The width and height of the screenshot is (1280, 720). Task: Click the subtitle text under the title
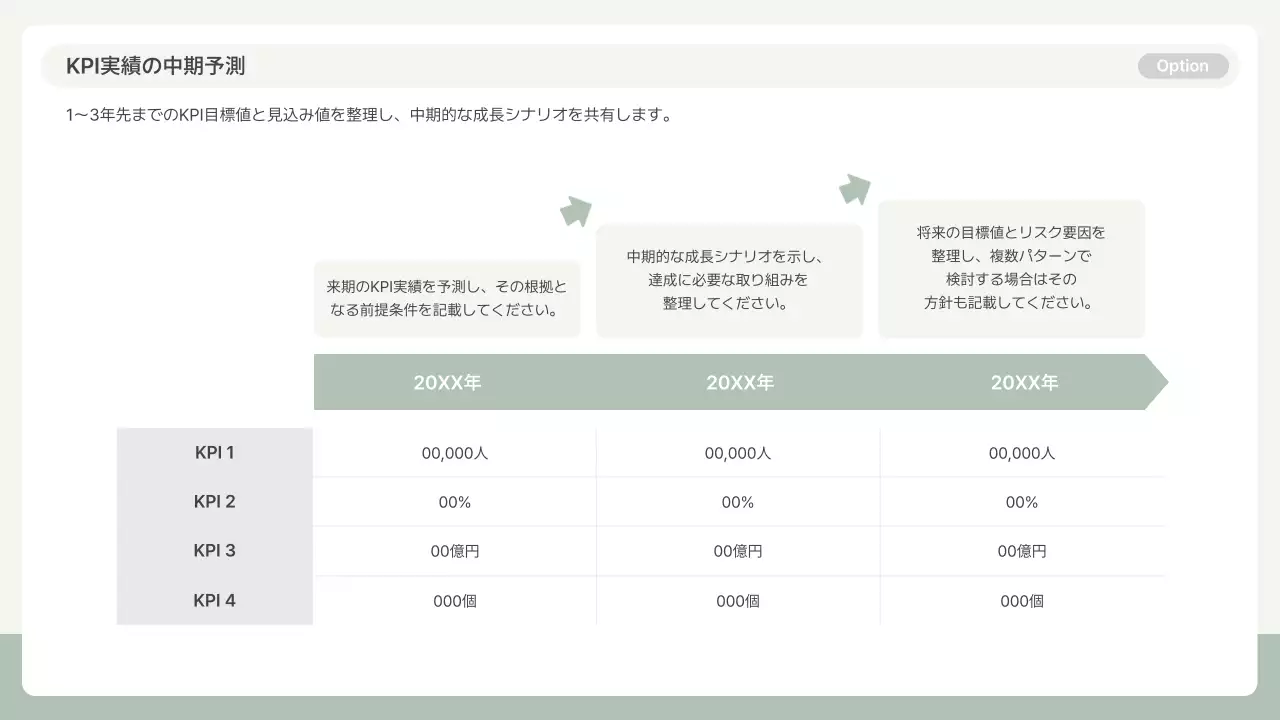click(368, 113)
